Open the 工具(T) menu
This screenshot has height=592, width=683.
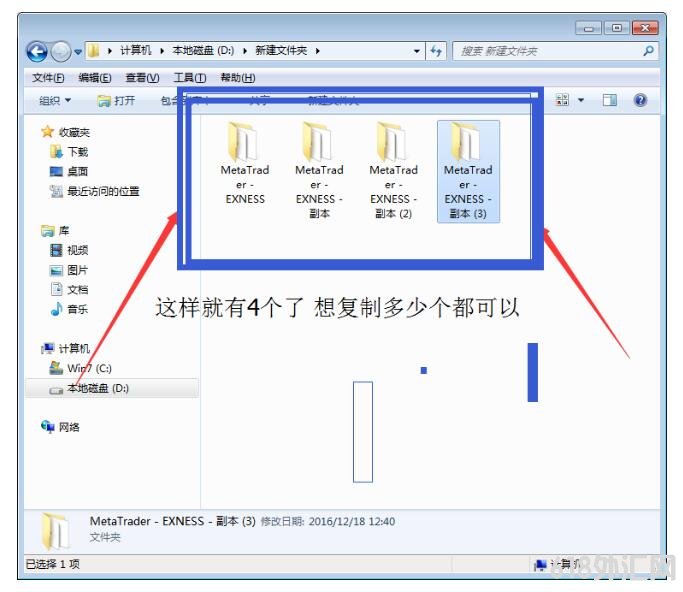(x=190, y=78)
